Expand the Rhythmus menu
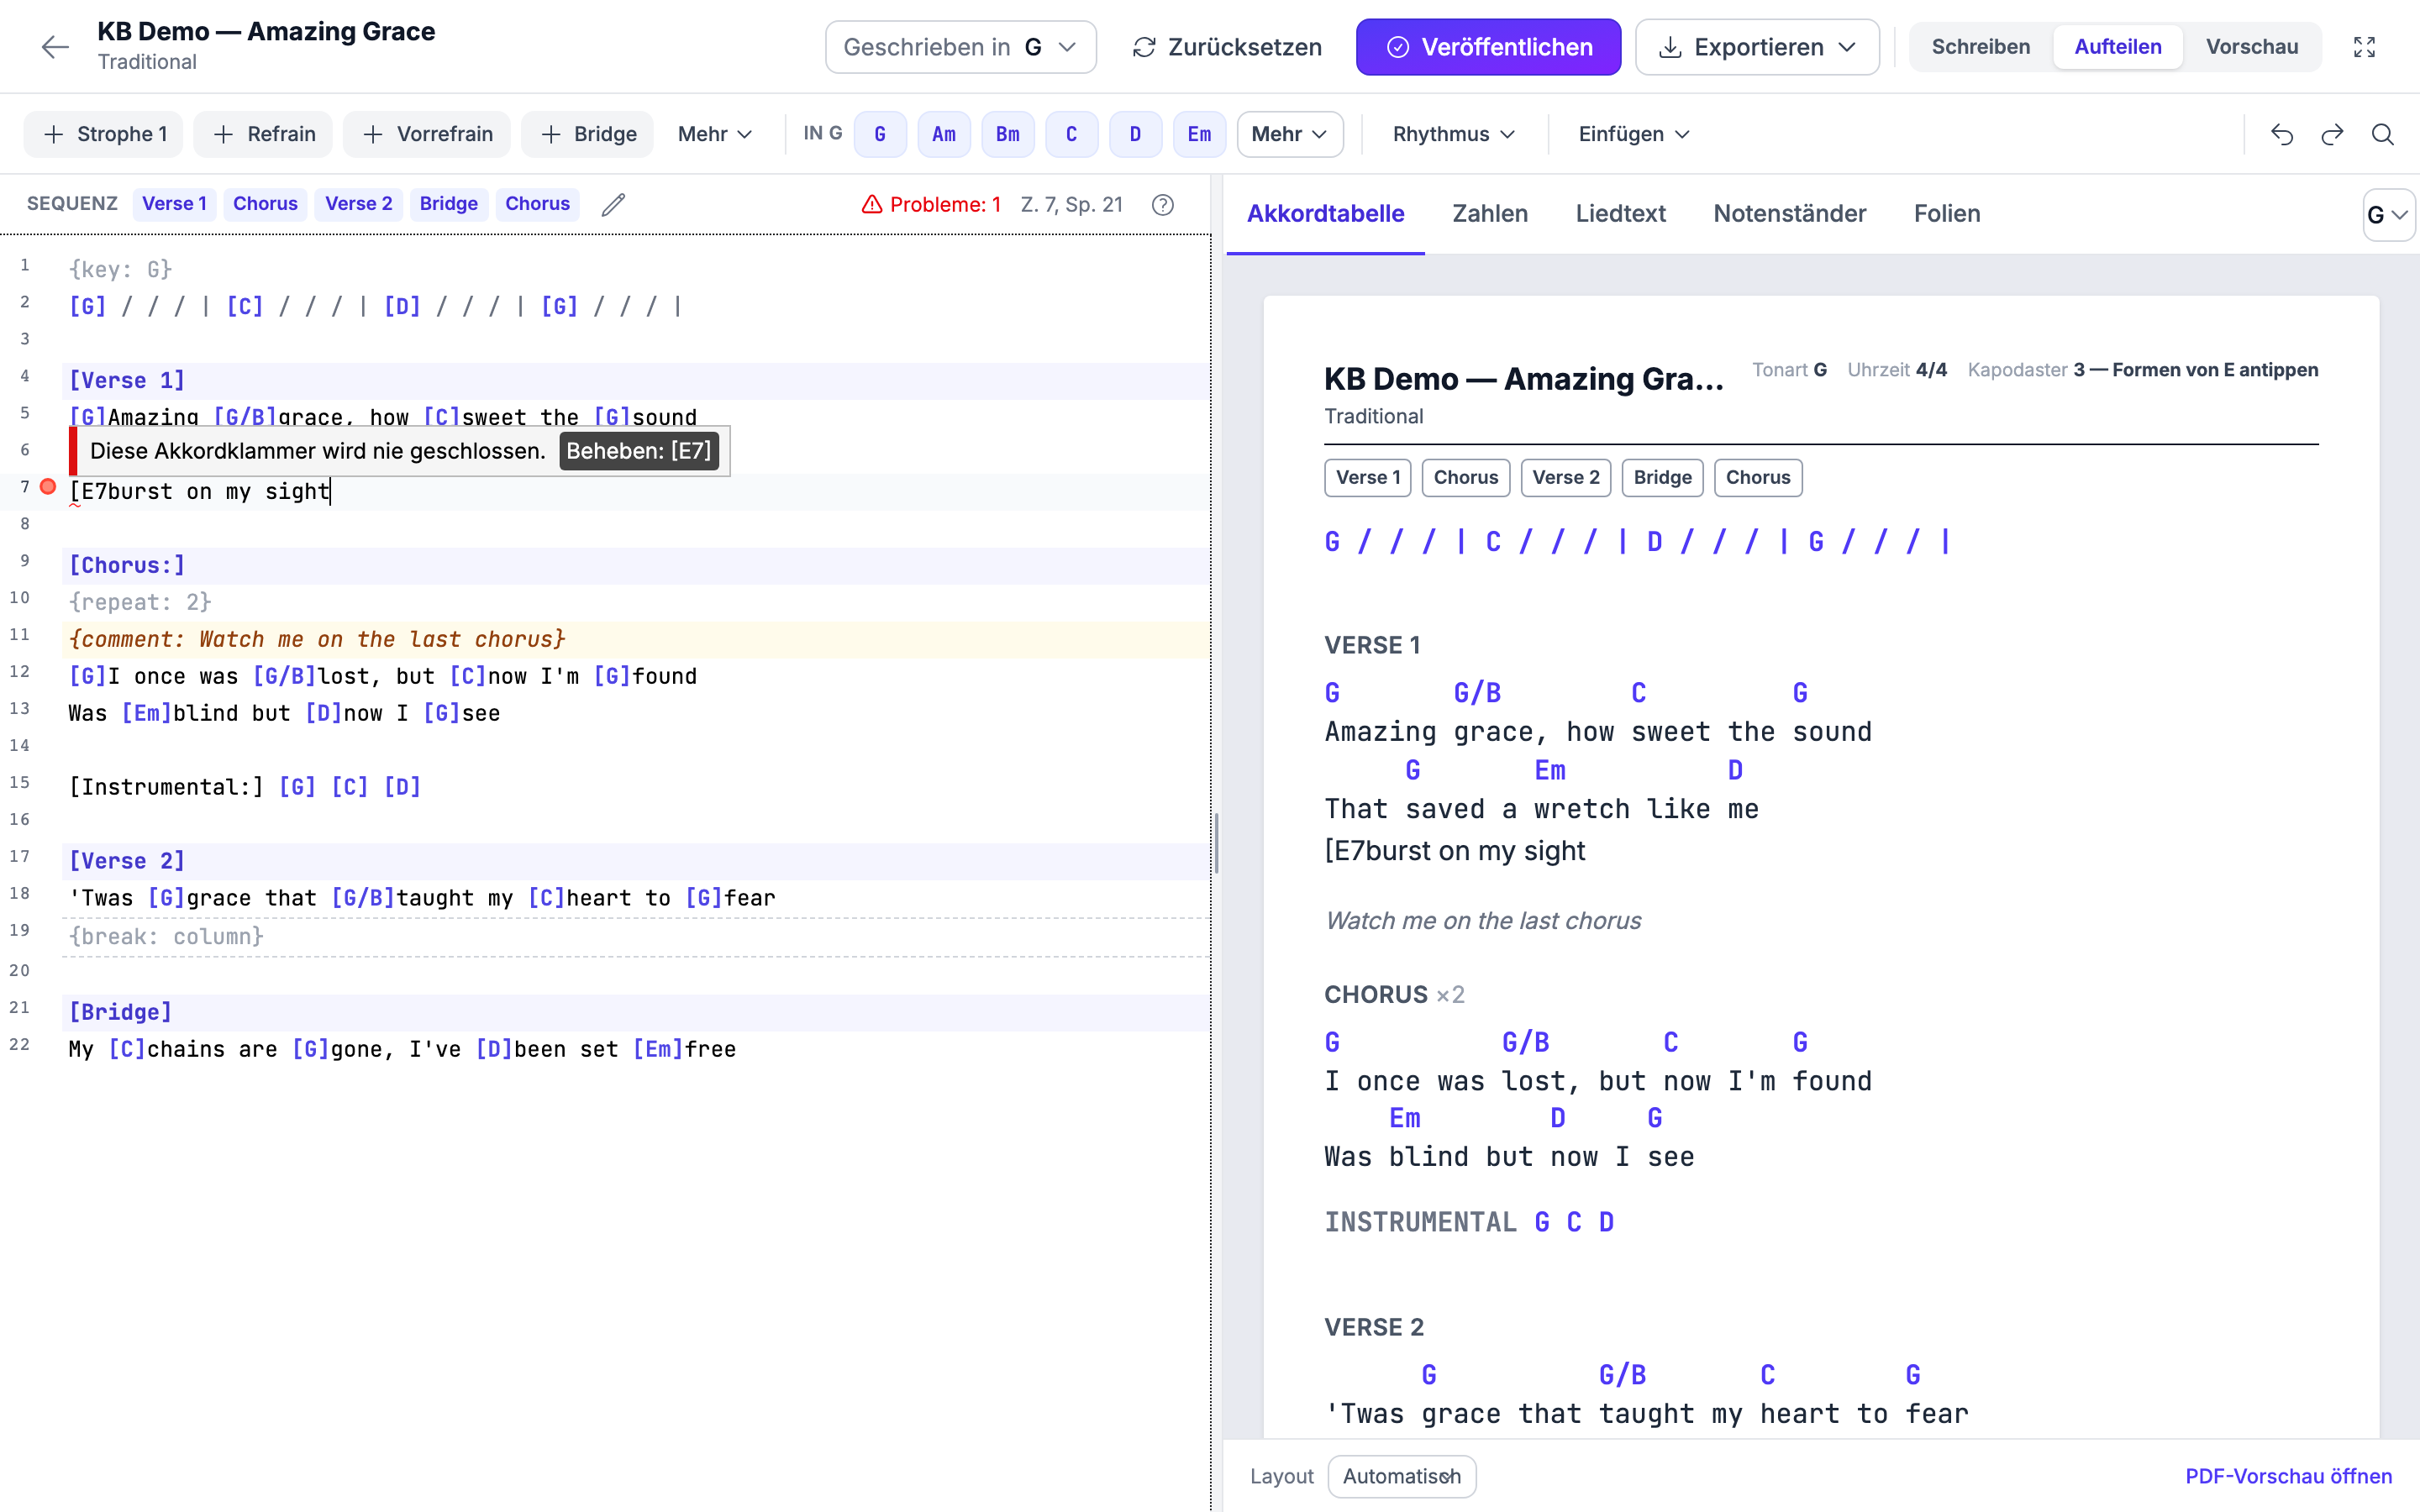This screenshot has width=2420, height=1512. 1453,134
